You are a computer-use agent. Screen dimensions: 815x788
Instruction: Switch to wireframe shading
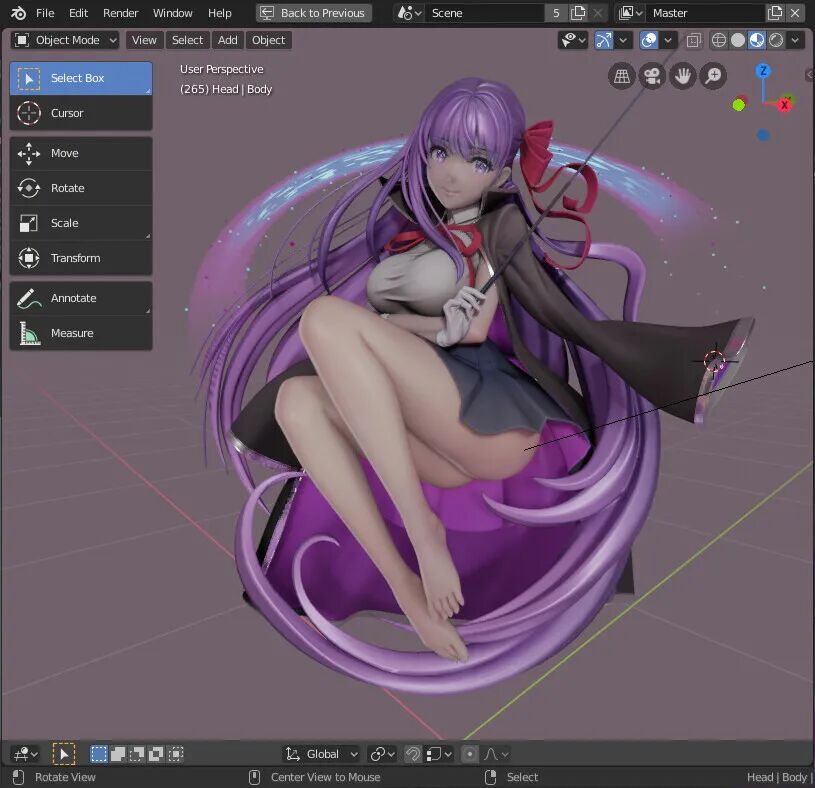(x=719, y=40)
